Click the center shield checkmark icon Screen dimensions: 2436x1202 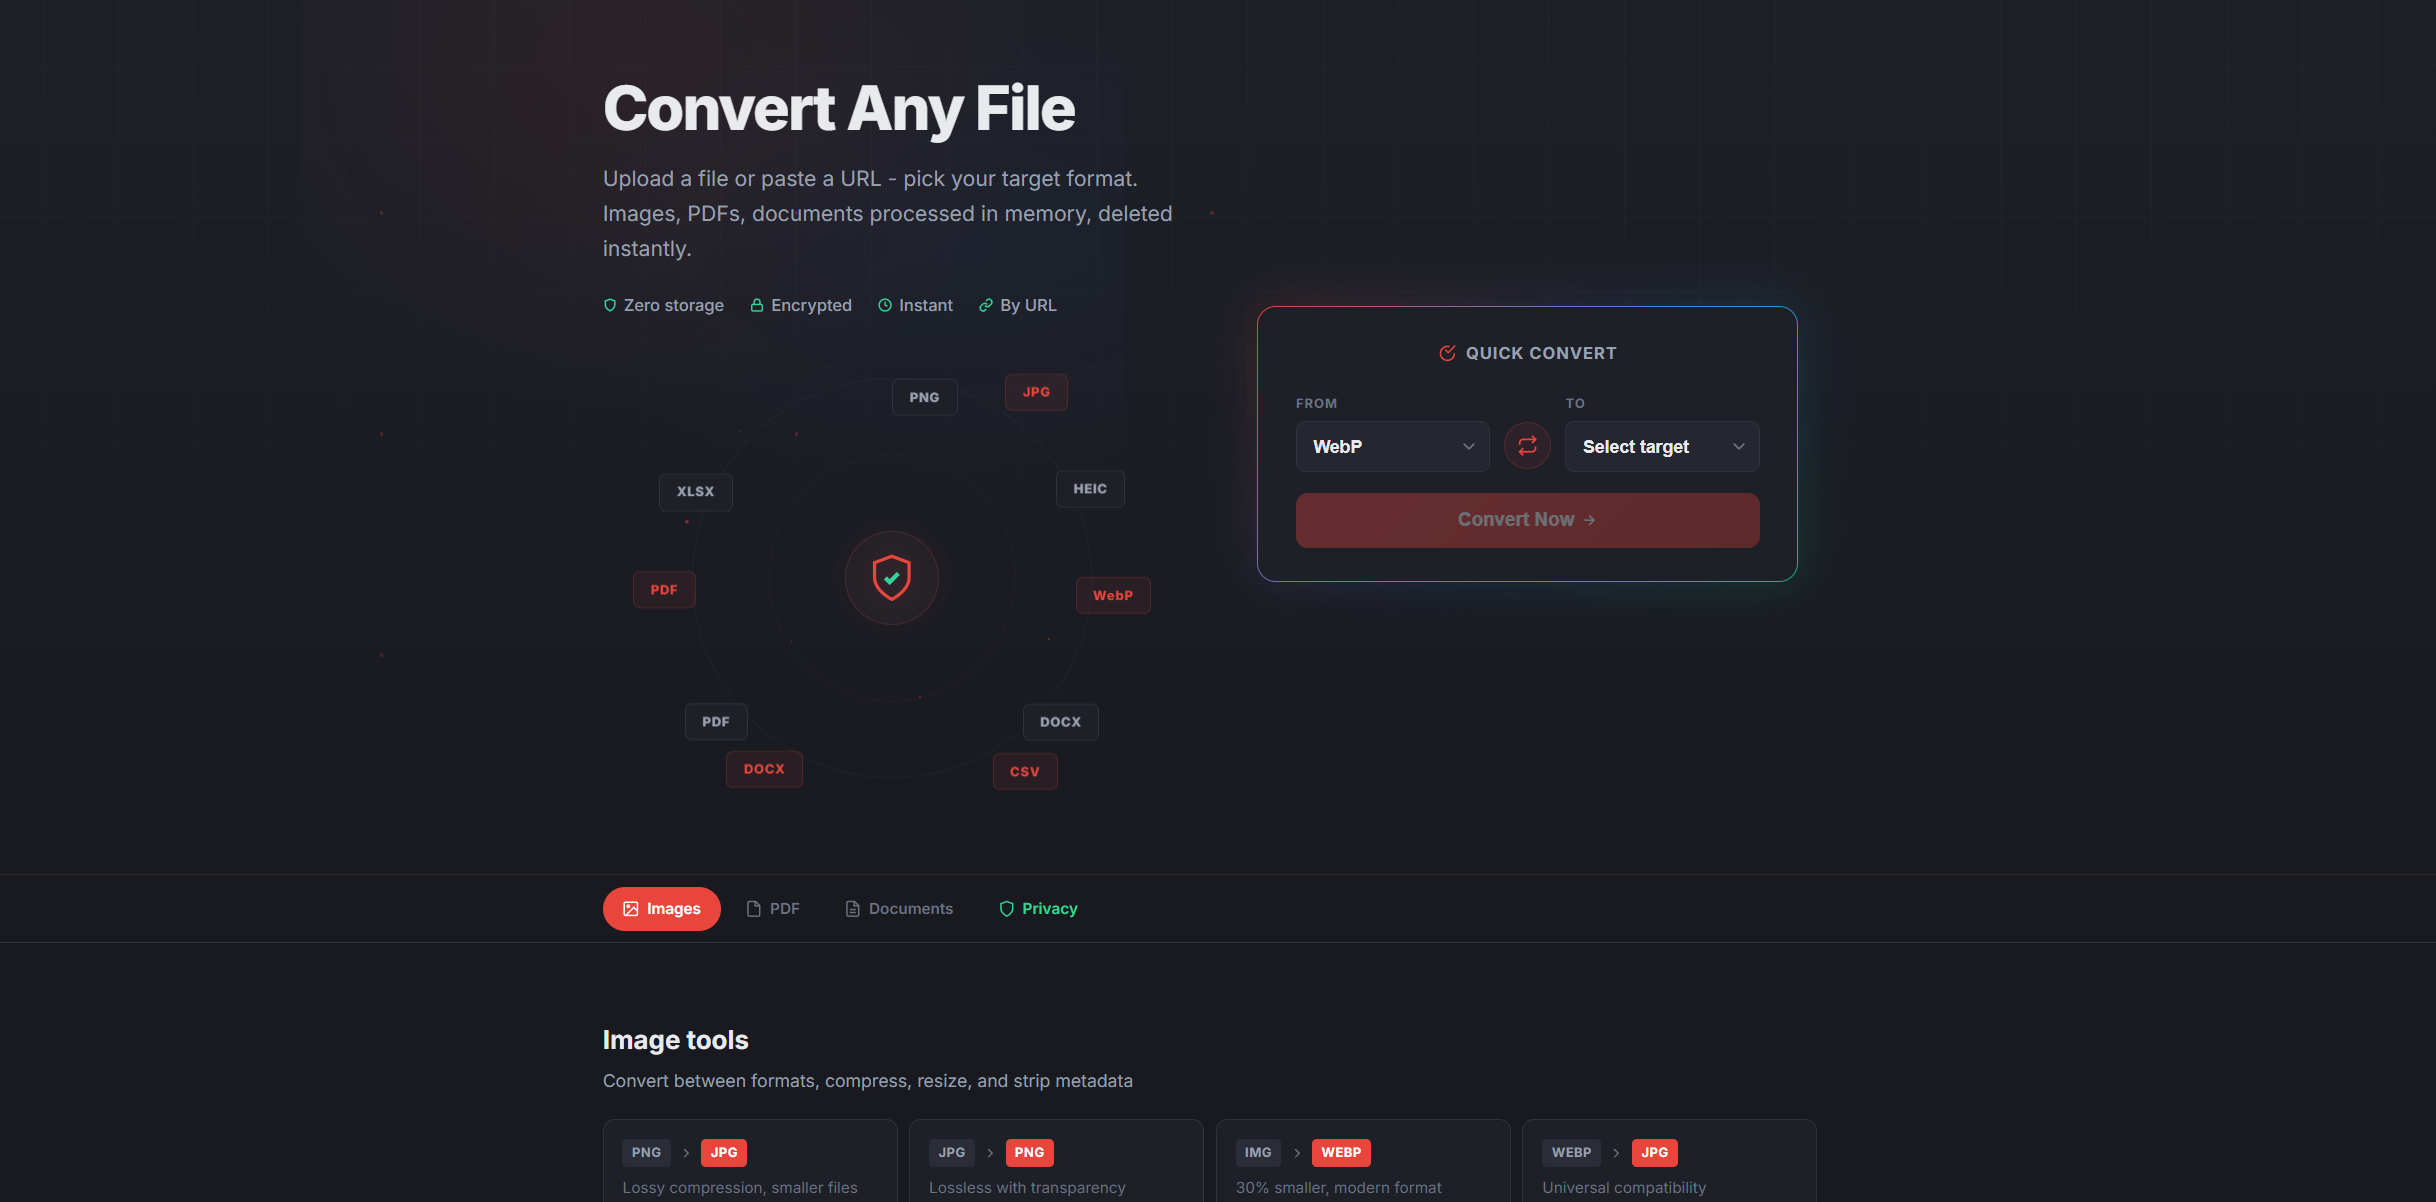891,578
